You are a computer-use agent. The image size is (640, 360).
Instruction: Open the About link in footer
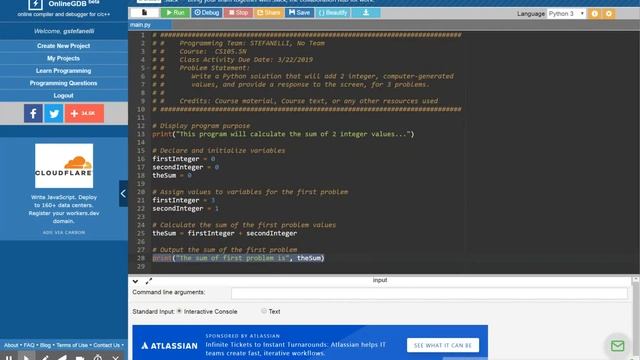(11, 345)
